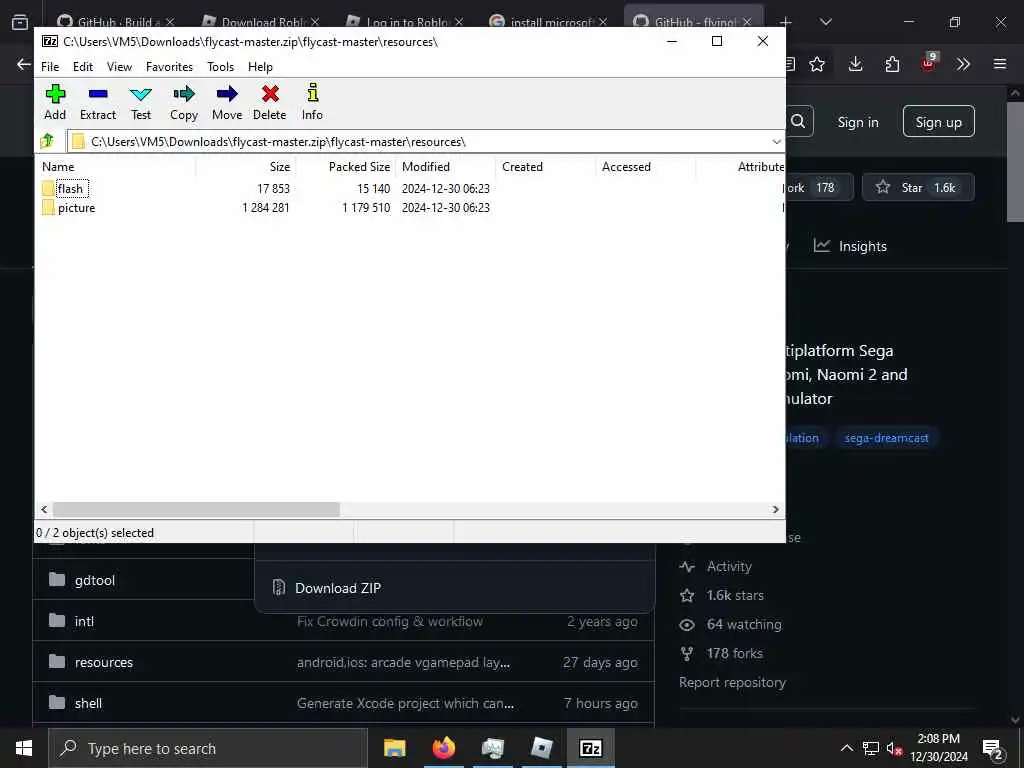Sort by the Name column header
This screenshot has width=1024, height=768.
116,167
